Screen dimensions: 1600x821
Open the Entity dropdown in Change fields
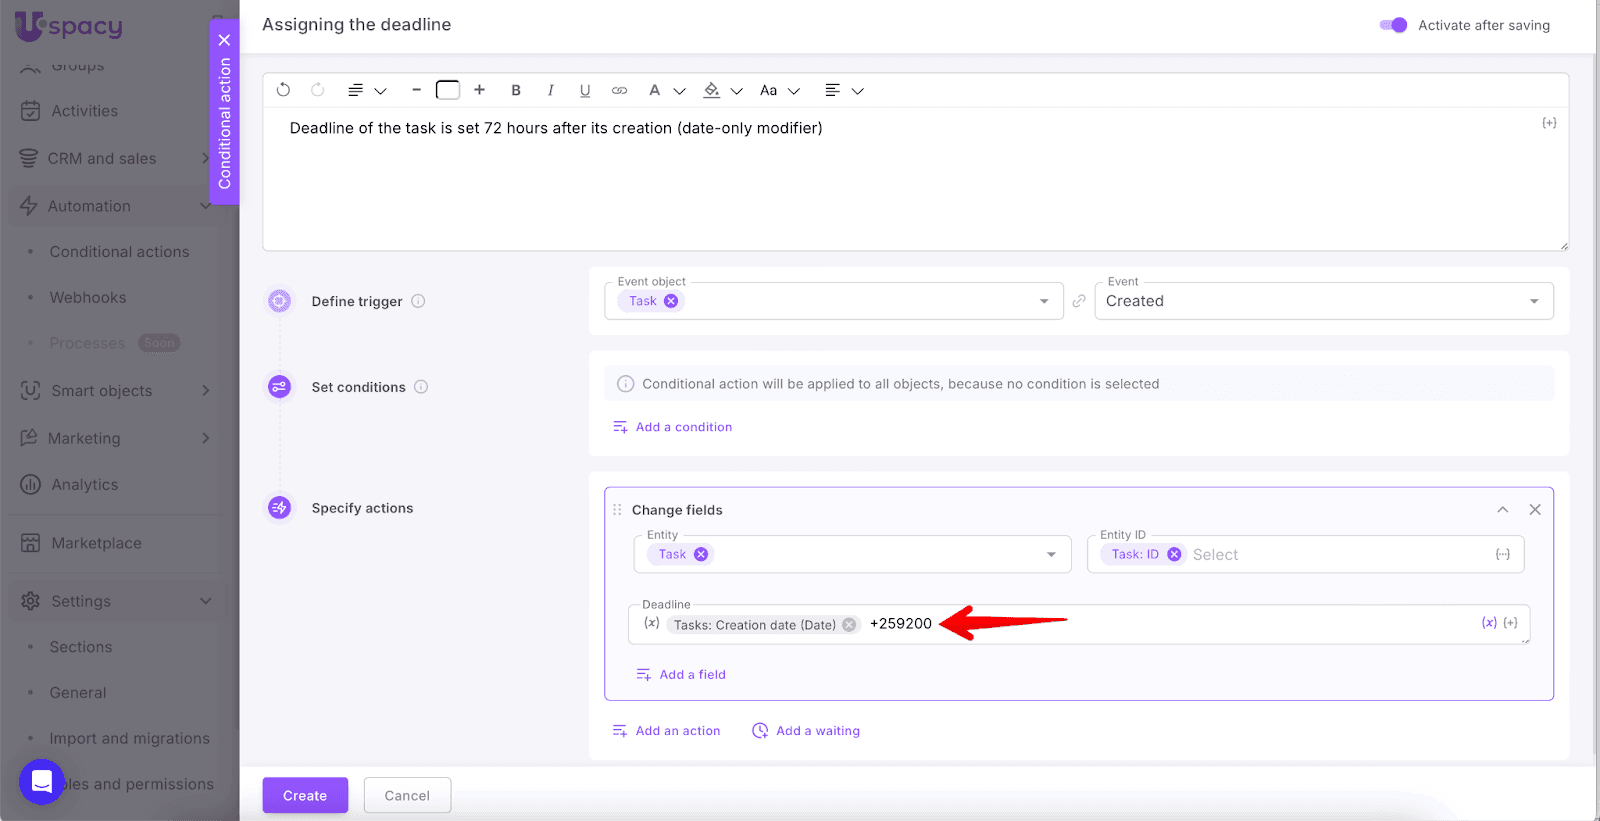click(x=1051, y=555)
